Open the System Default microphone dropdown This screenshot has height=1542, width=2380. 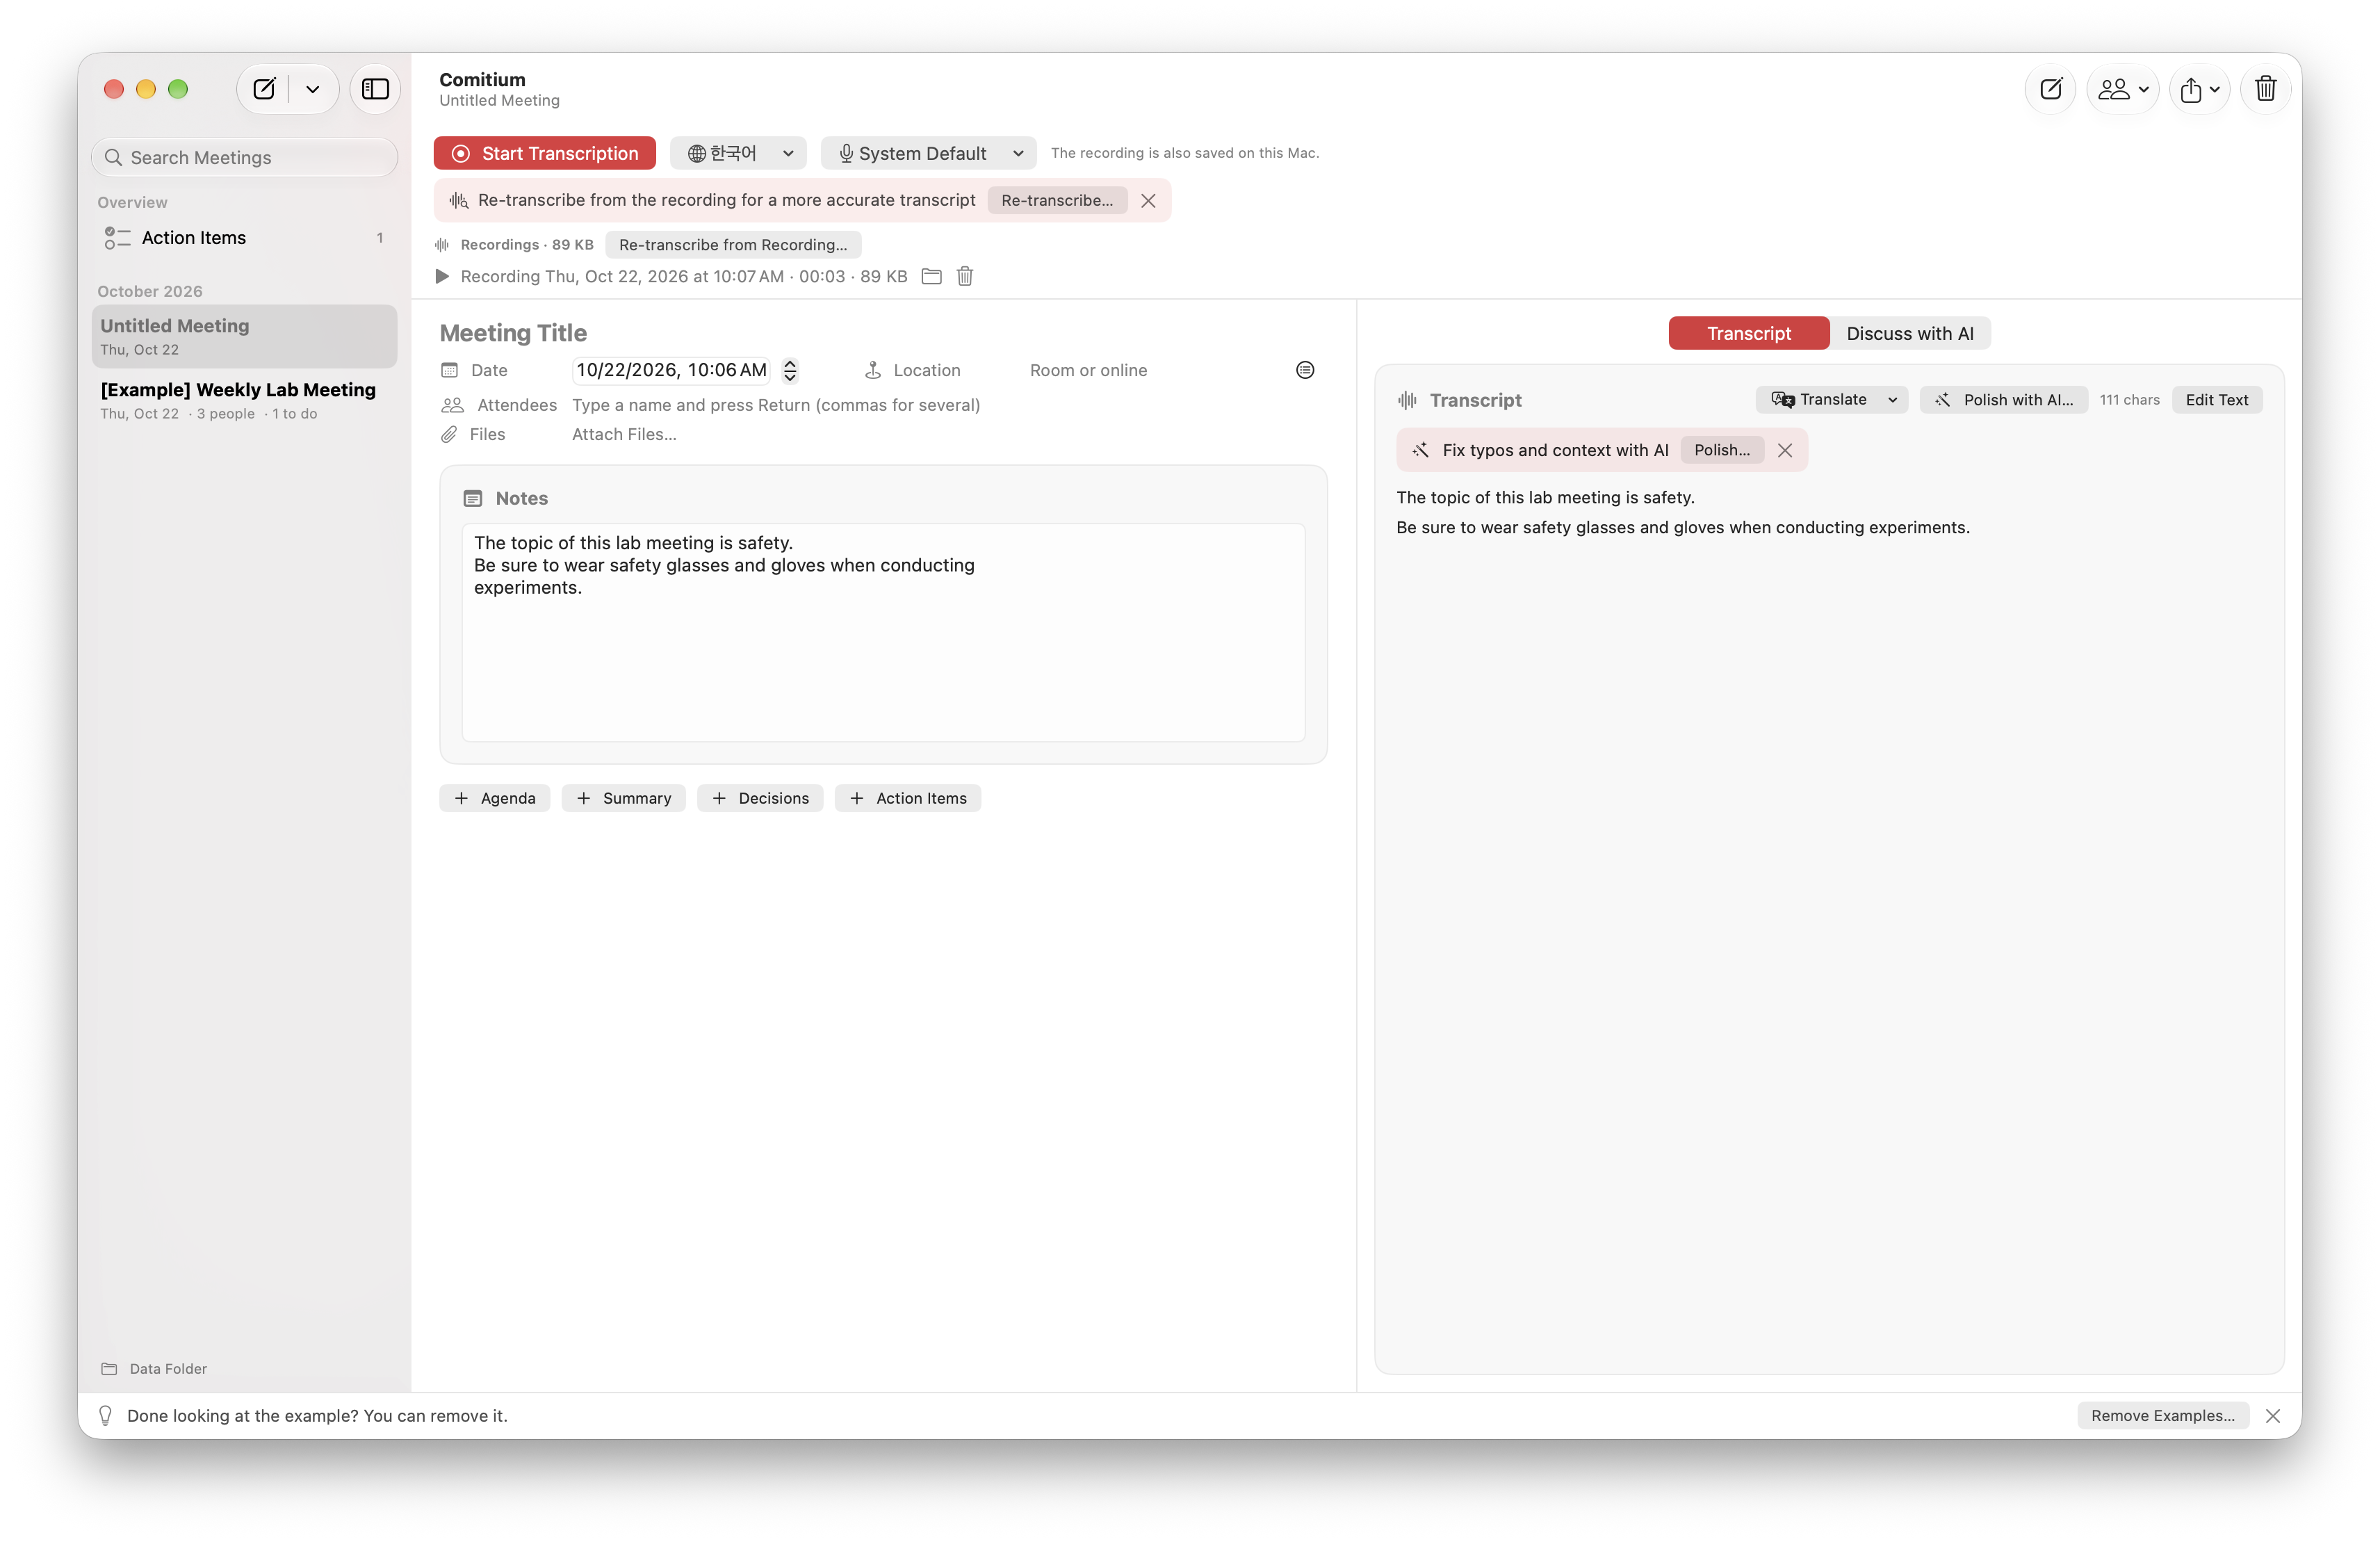929,153
